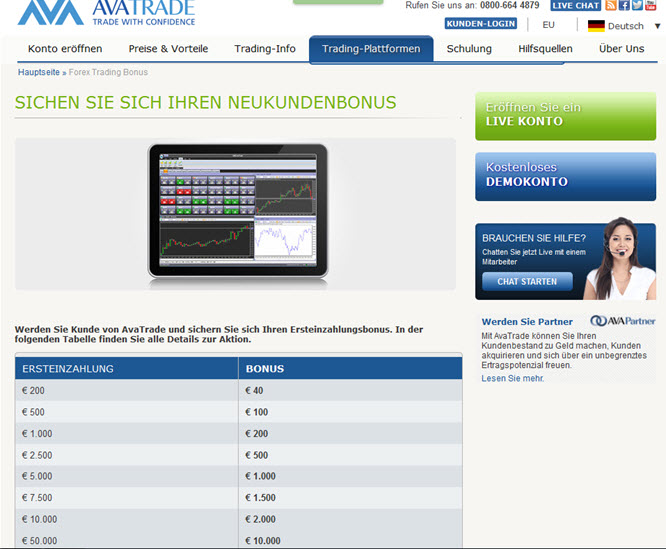
Task: Click the RSS feed icon
Action: tap(611, 5)
